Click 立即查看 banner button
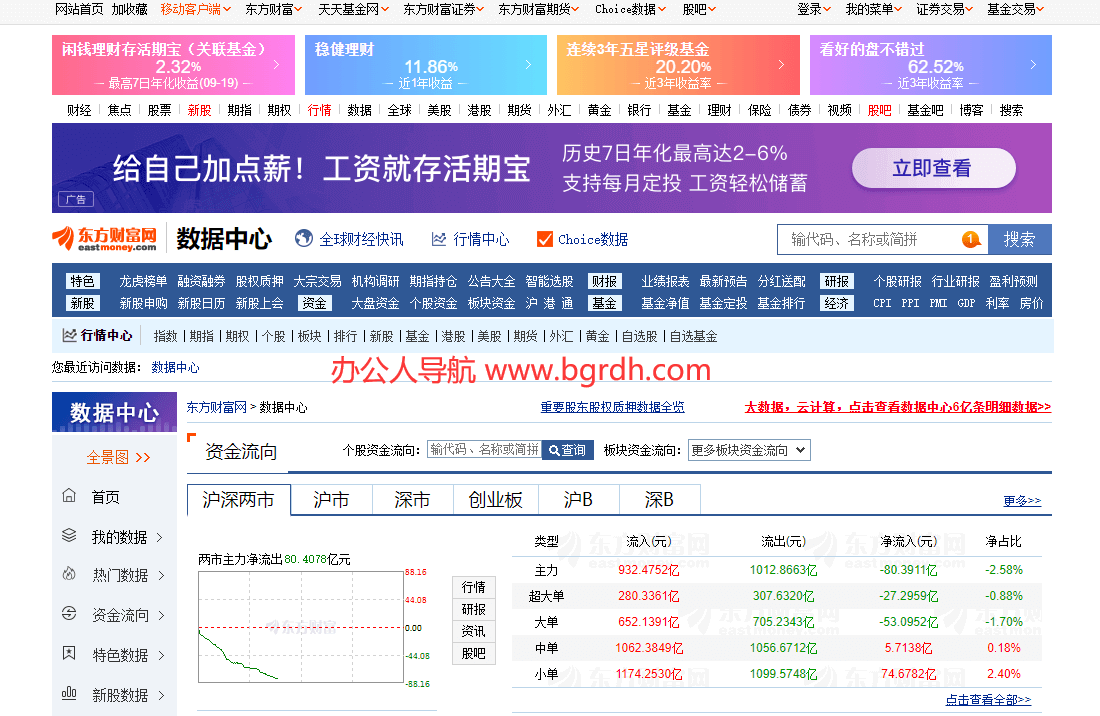The width and height of the screenshot is (1100, 716). [933, 168]
